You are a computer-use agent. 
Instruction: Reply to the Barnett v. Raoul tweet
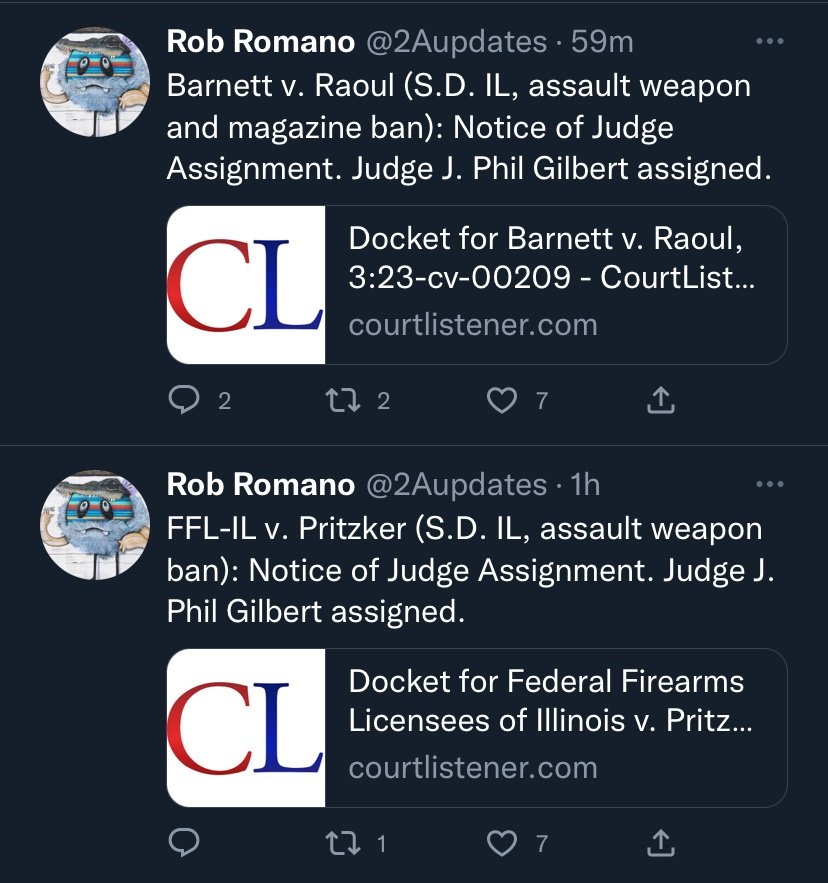184,400
